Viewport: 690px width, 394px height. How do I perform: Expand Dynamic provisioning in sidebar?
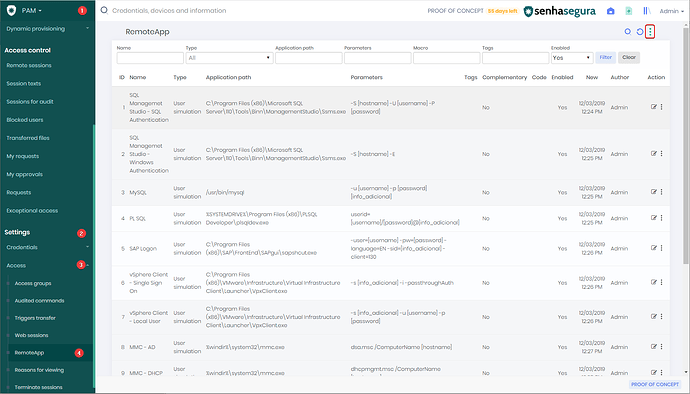click(x=48, y=29)
